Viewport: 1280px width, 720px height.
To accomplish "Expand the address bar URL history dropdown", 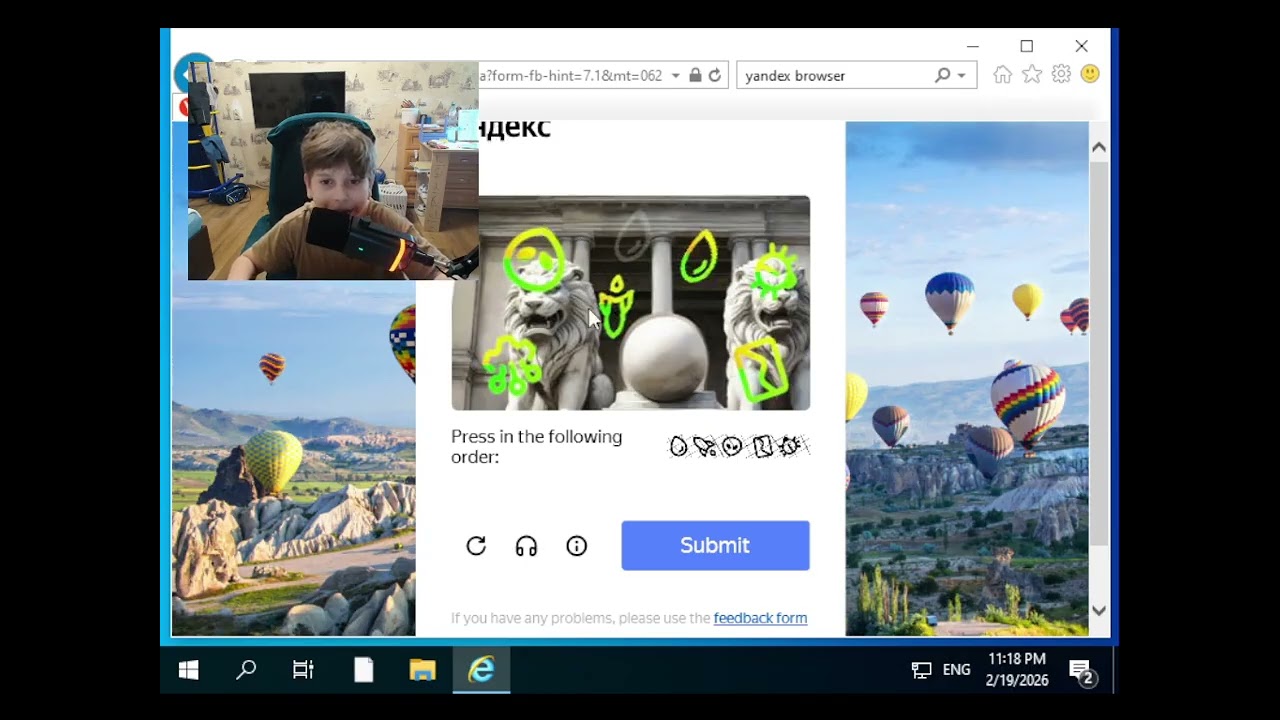I will pyautogui.click(x=676, y=75).
